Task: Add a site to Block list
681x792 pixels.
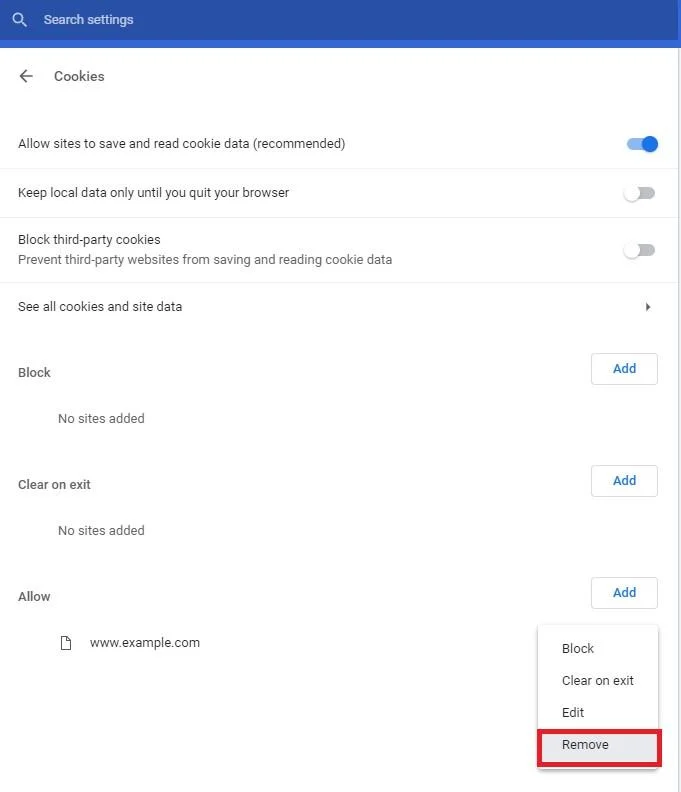Action: click(624, 369)
